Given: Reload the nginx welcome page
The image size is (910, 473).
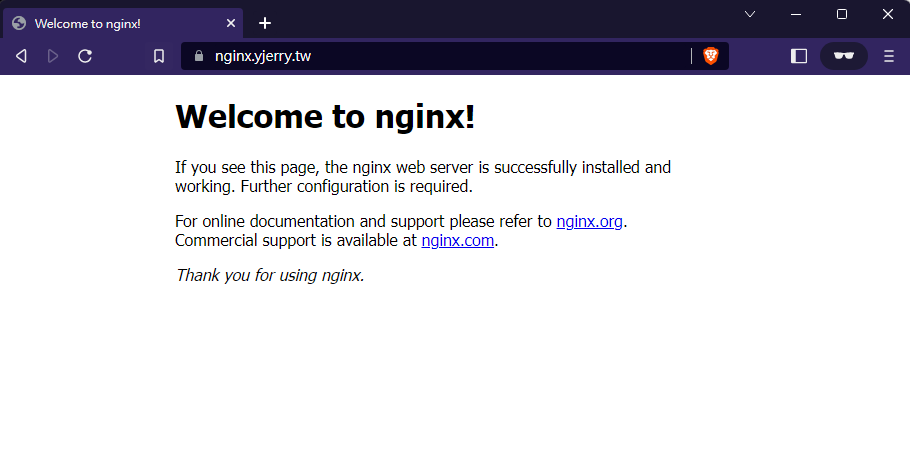Looking at the screenshot, I should [85, 56].
